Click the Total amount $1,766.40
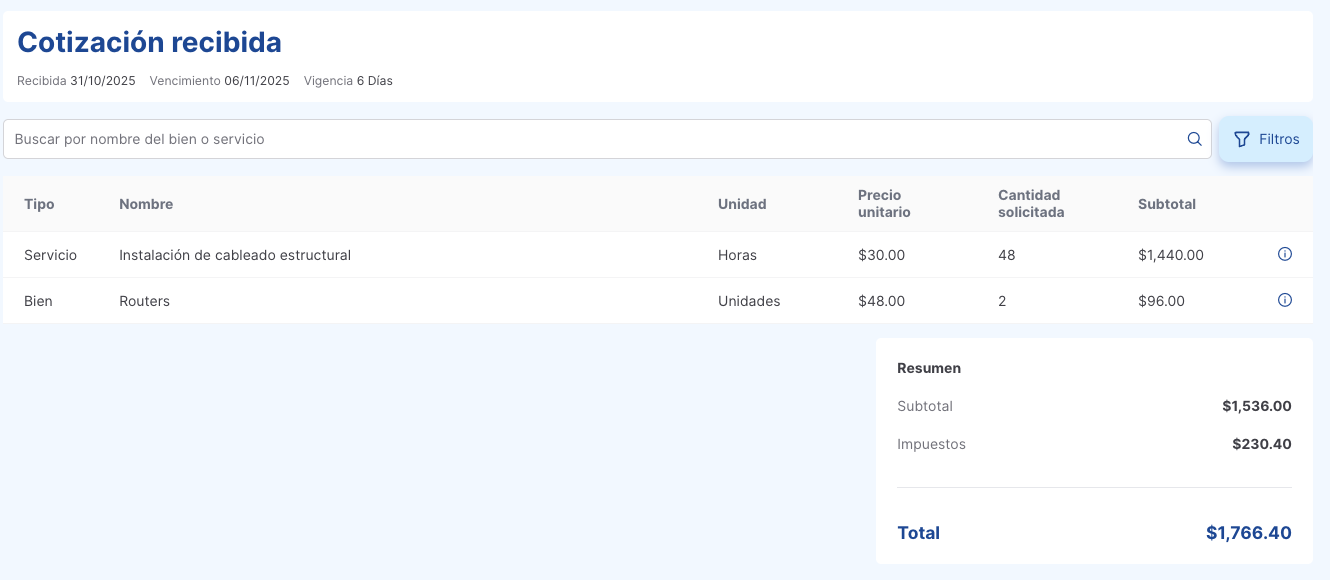This screenshot has width=1330, height=580. tap(1248, 533)
